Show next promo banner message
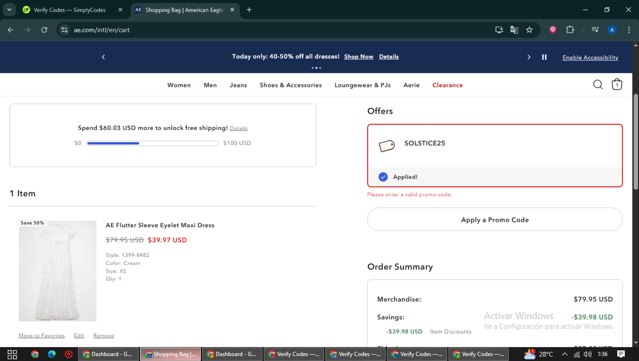Viewport: 639px width, 361px height. coord(529,57)
